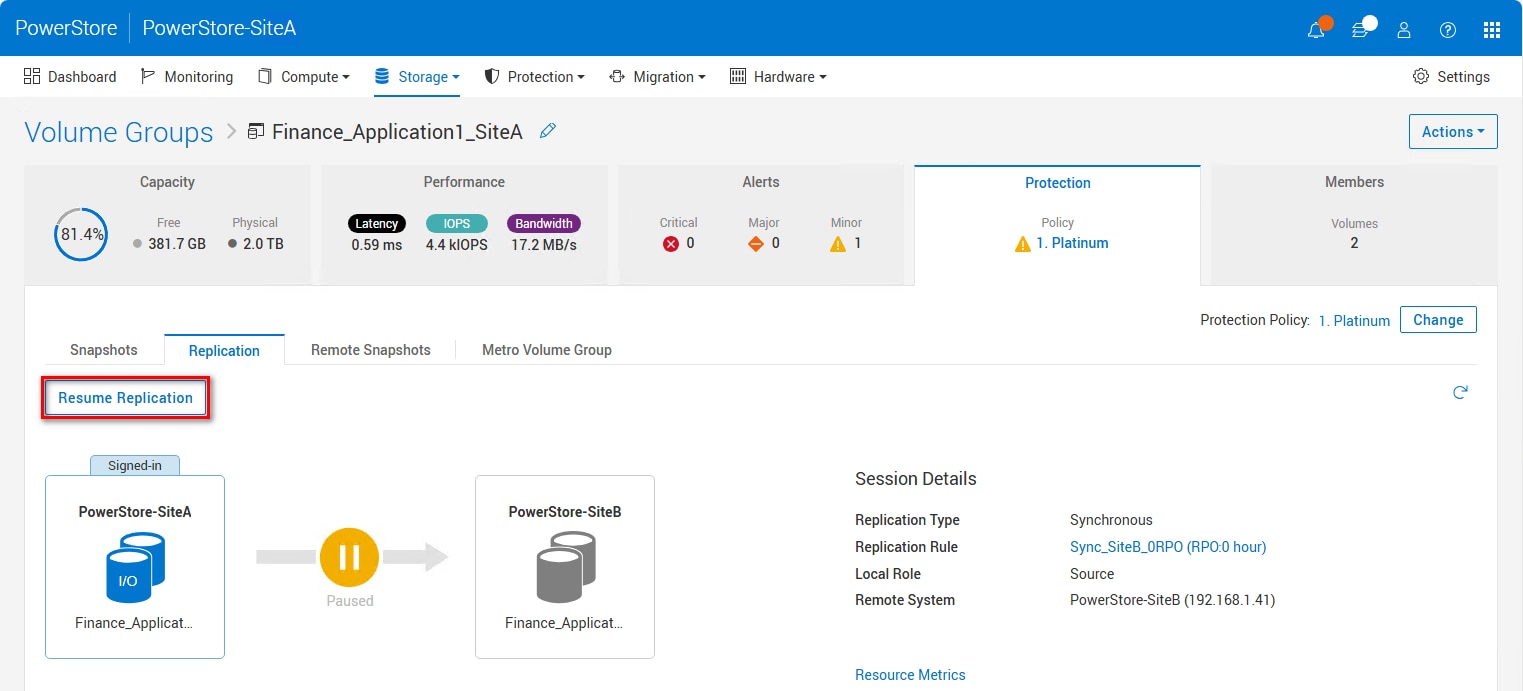Screen dimensions: 1523x691
Task: Open the apps grid icon
Action: point(1492,30)
